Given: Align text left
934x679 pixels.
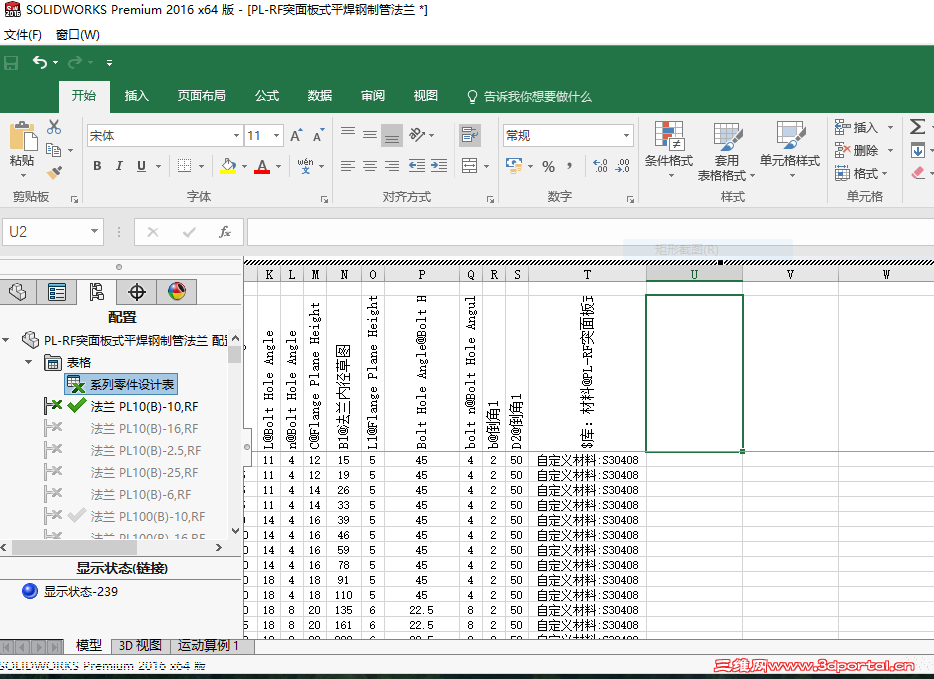Looking at the screenshot, I should 348,166.
